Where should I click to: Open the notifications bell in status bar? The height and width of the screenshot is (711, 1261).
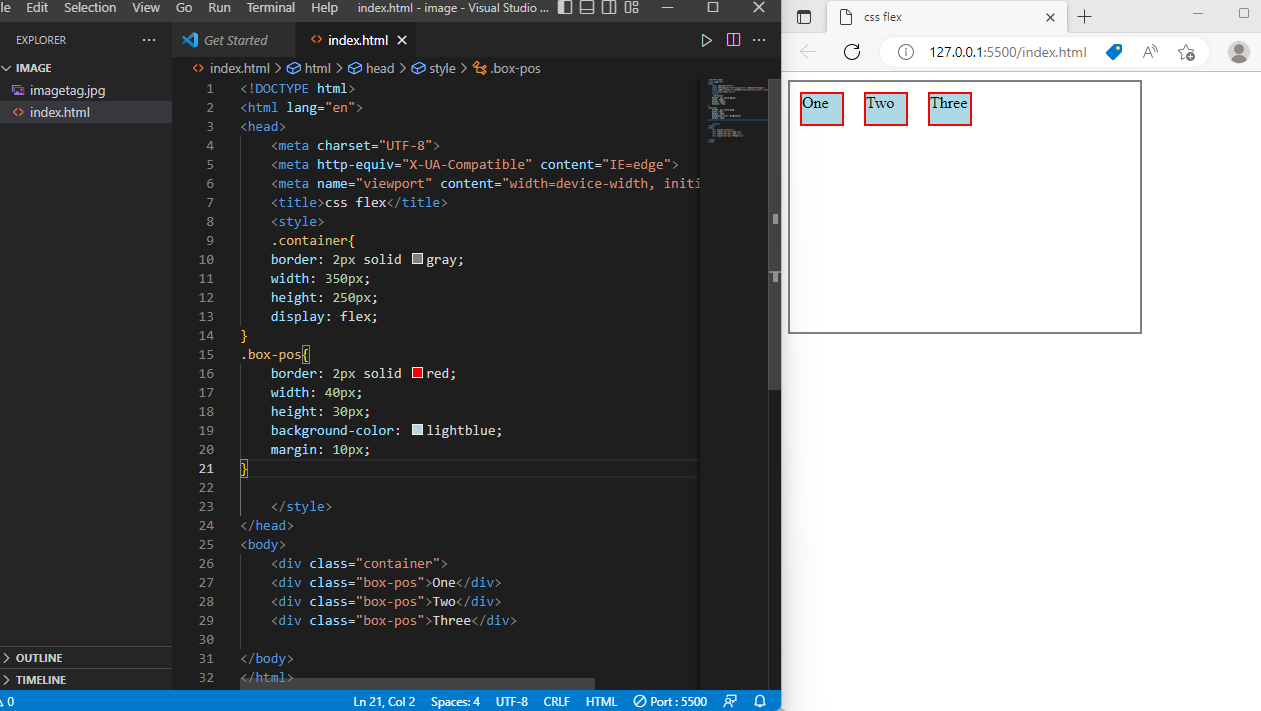coord(760,701)
